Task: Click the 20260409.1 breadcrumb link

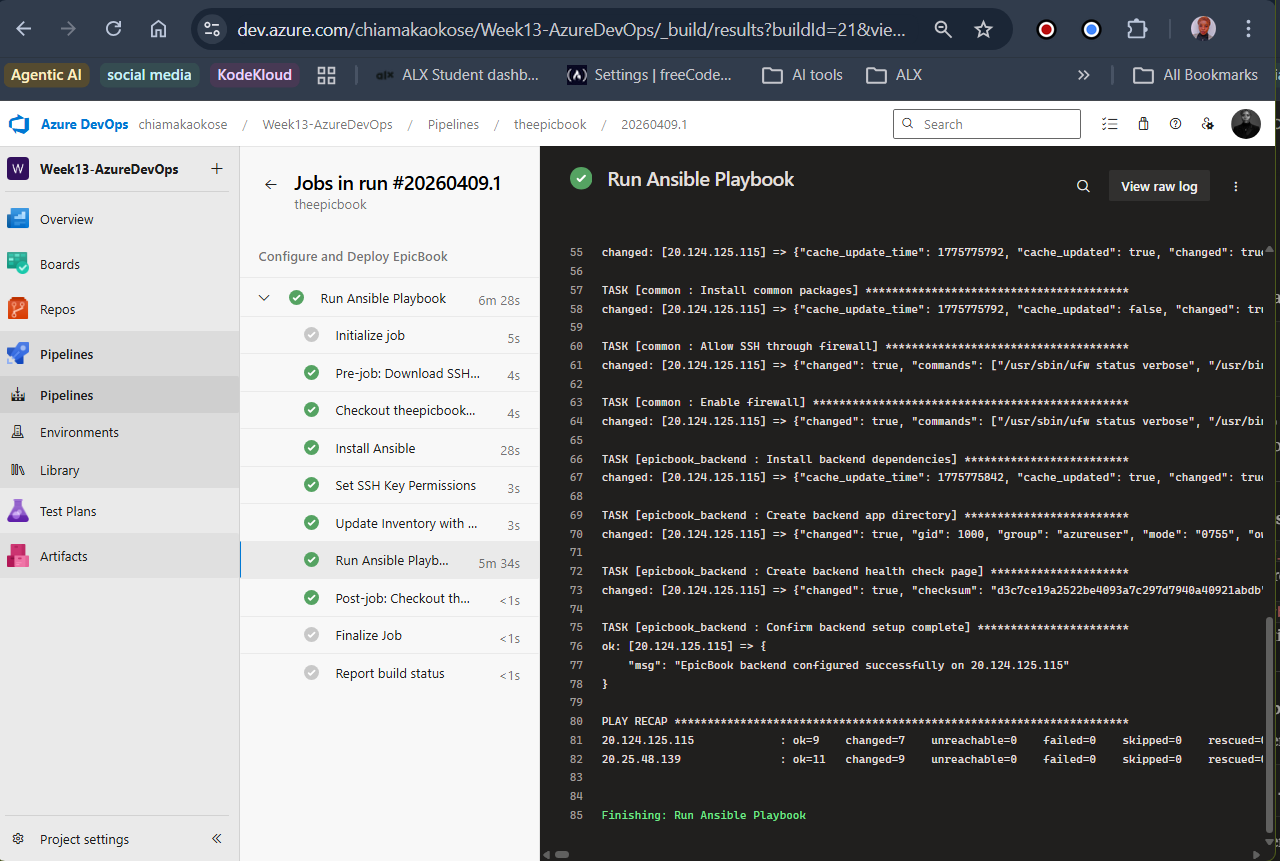Action: tap(654, 125)
